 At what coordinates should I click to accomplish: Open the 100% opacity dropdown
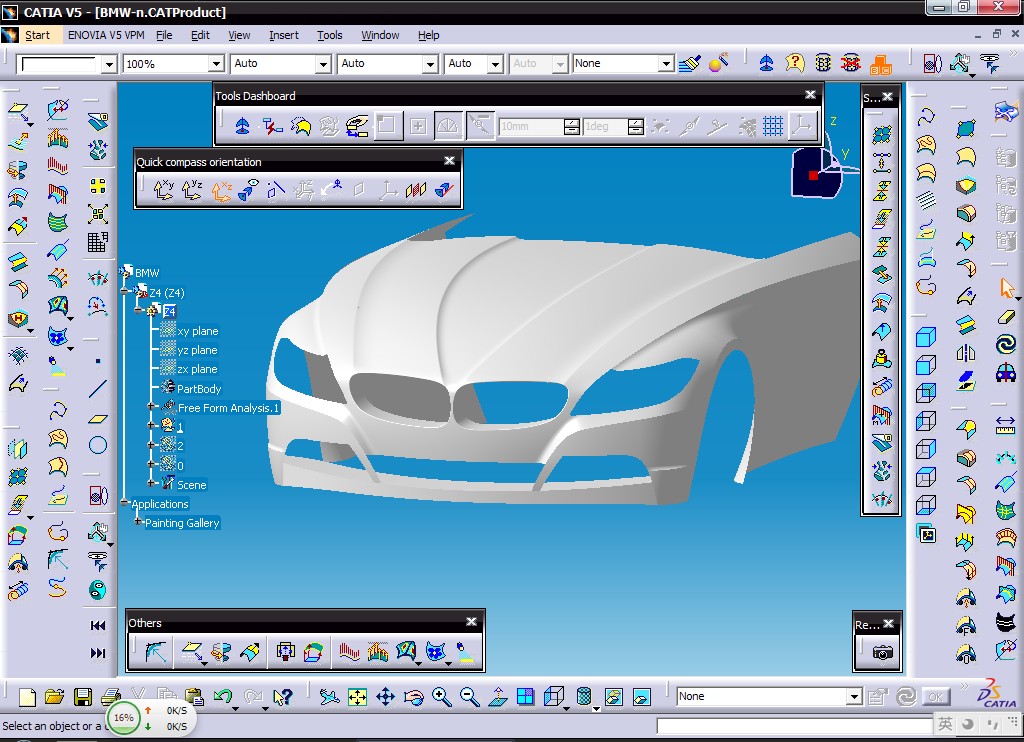216,64
